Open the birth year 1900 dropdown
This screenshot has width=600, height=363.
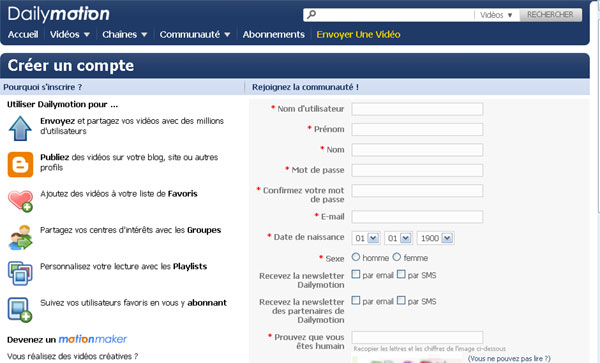(x=435, y=238)
